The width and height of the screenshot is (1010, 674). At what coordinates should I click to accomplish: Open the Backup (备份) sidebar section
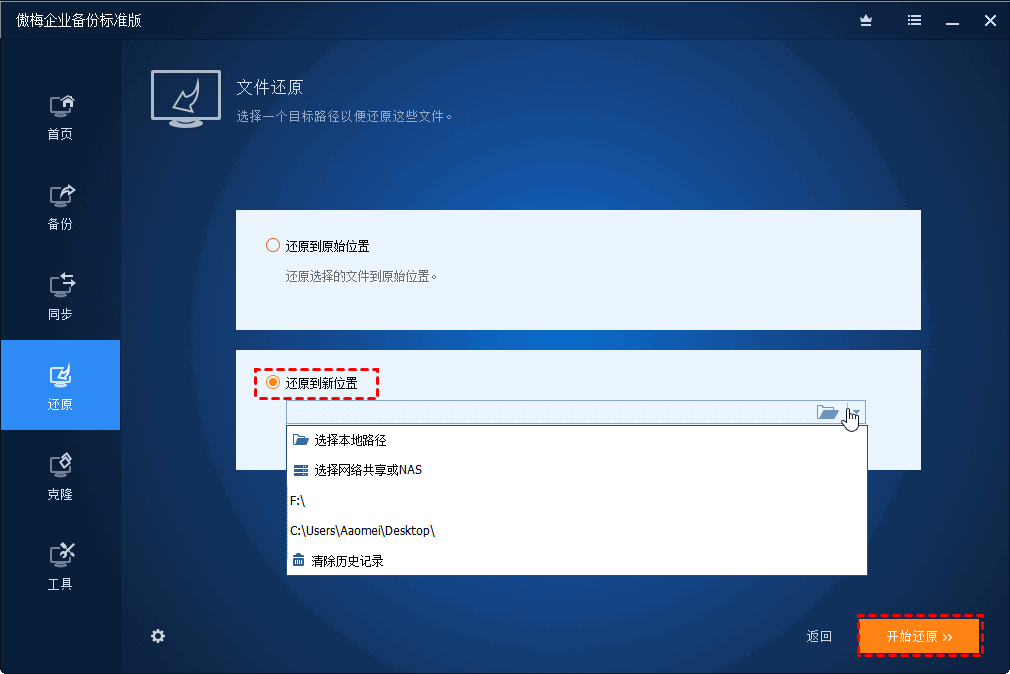point(61,207)
